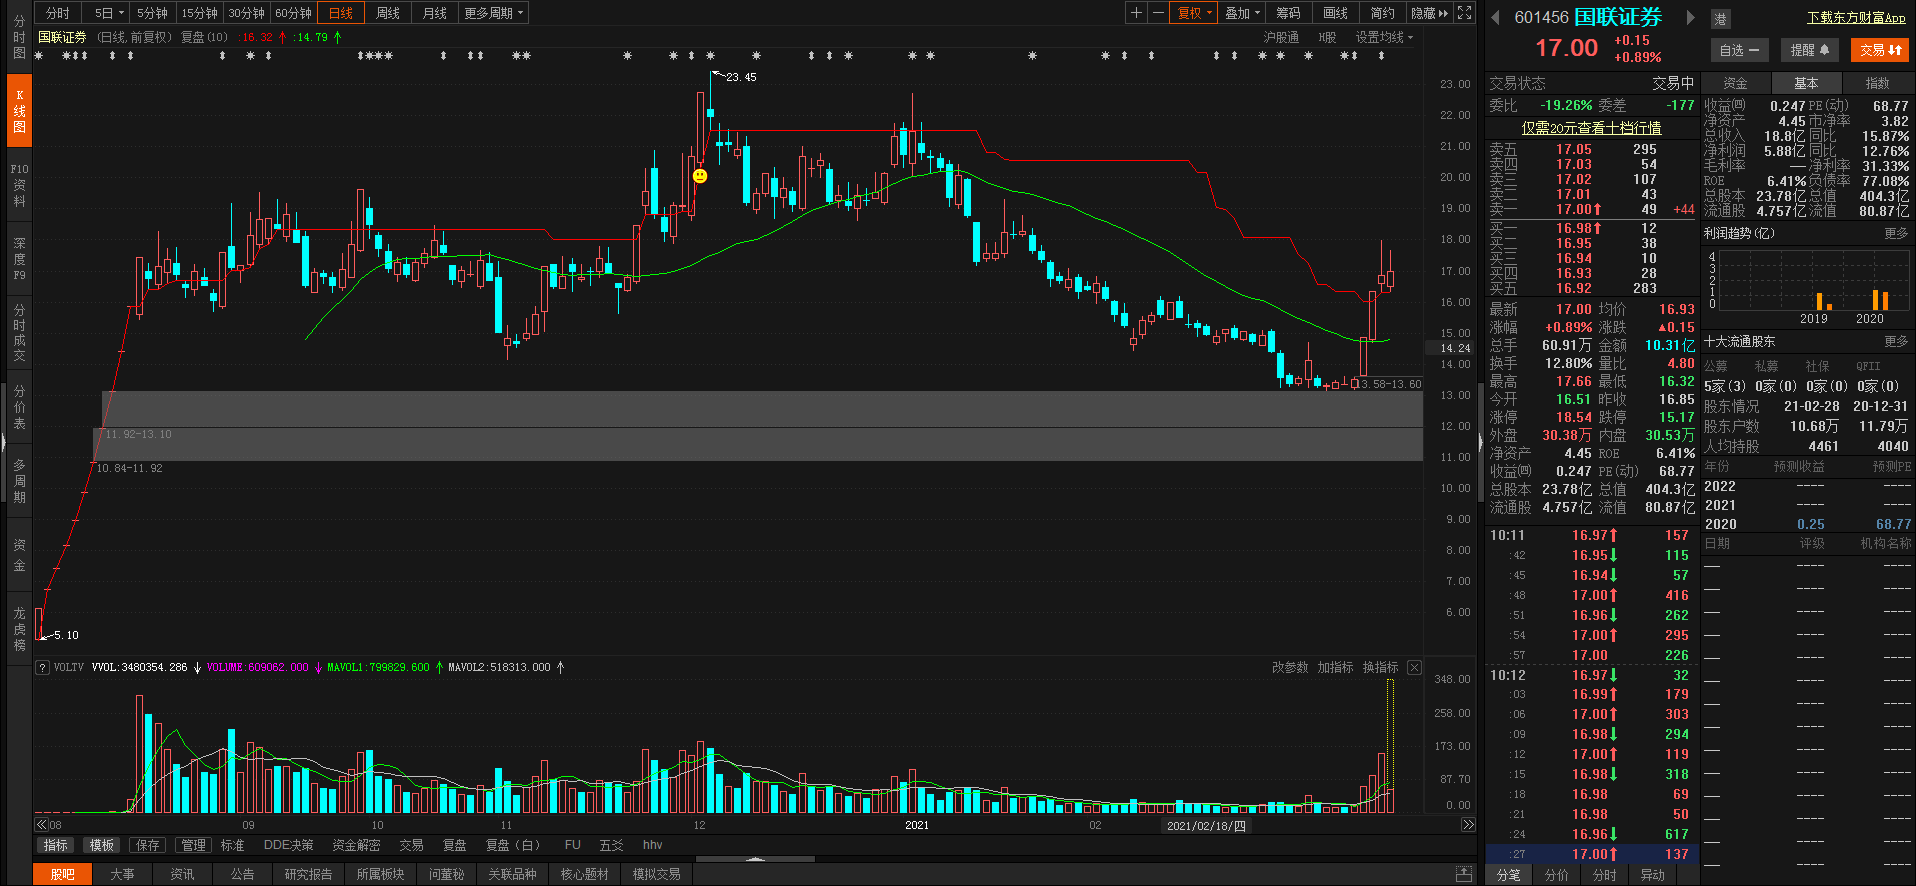1916x886 pixels.
Task: Open the 交易 trade button
Action: [x=1880, y=50]
